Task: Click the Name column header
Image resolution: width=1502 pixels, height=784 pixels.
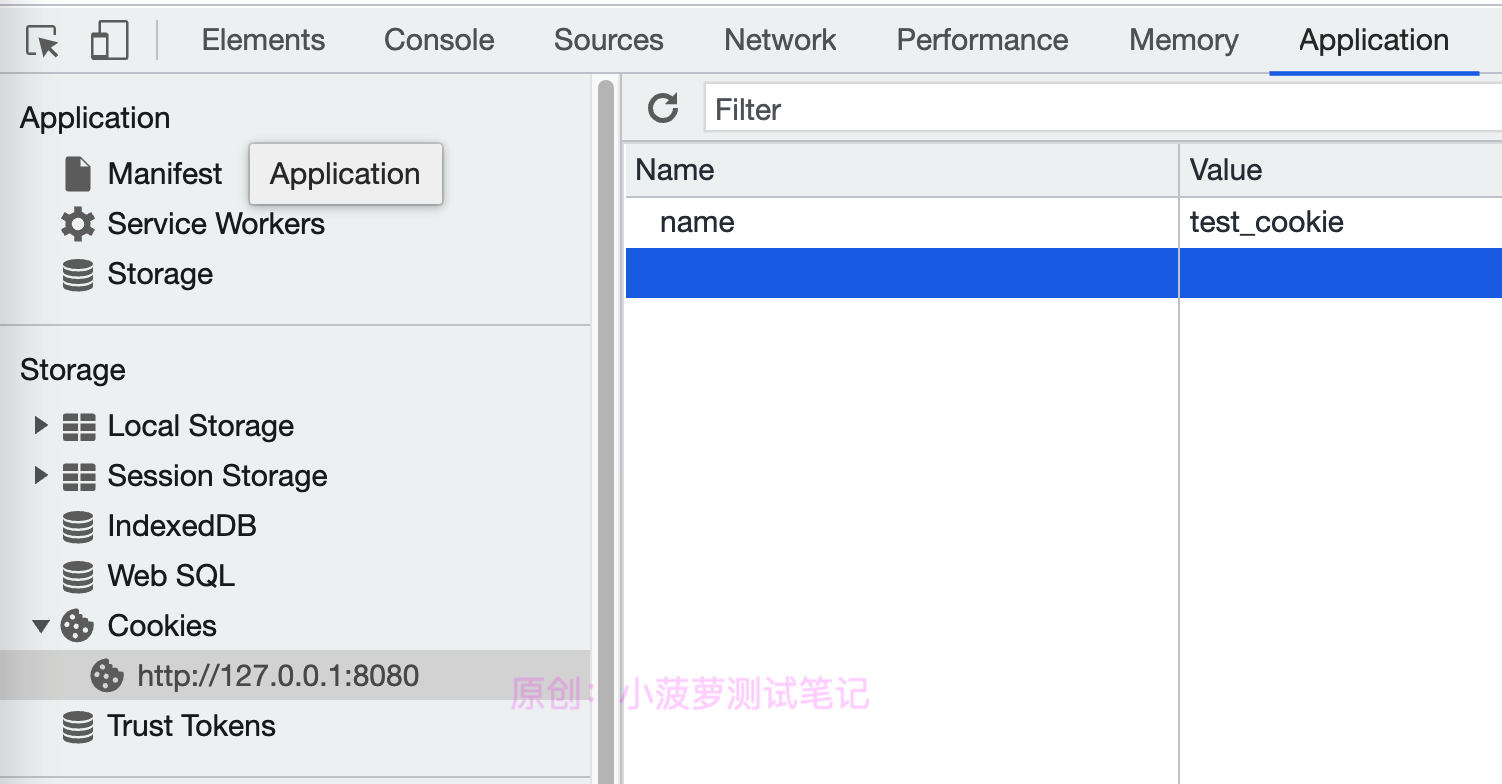Action: [x=674, y=169]
